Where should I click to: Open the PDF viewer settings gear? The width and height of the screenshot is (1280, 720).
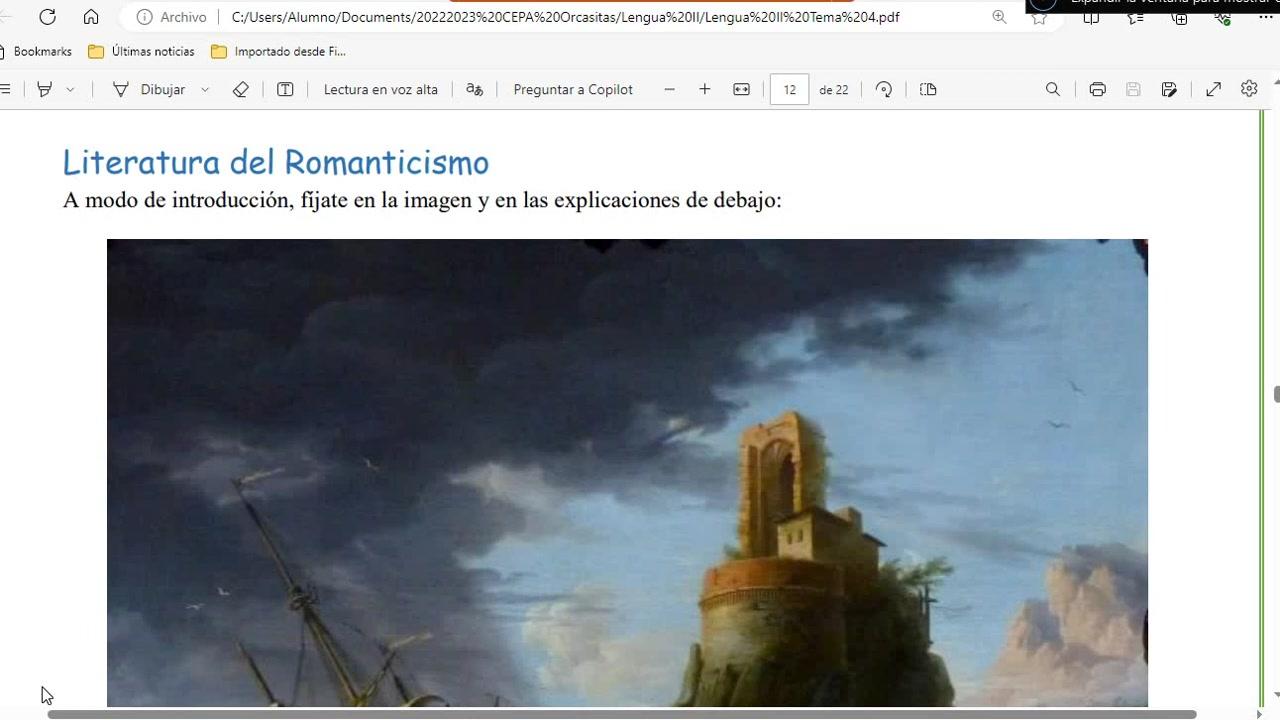pyautogui.click(x=1249, y=89)
